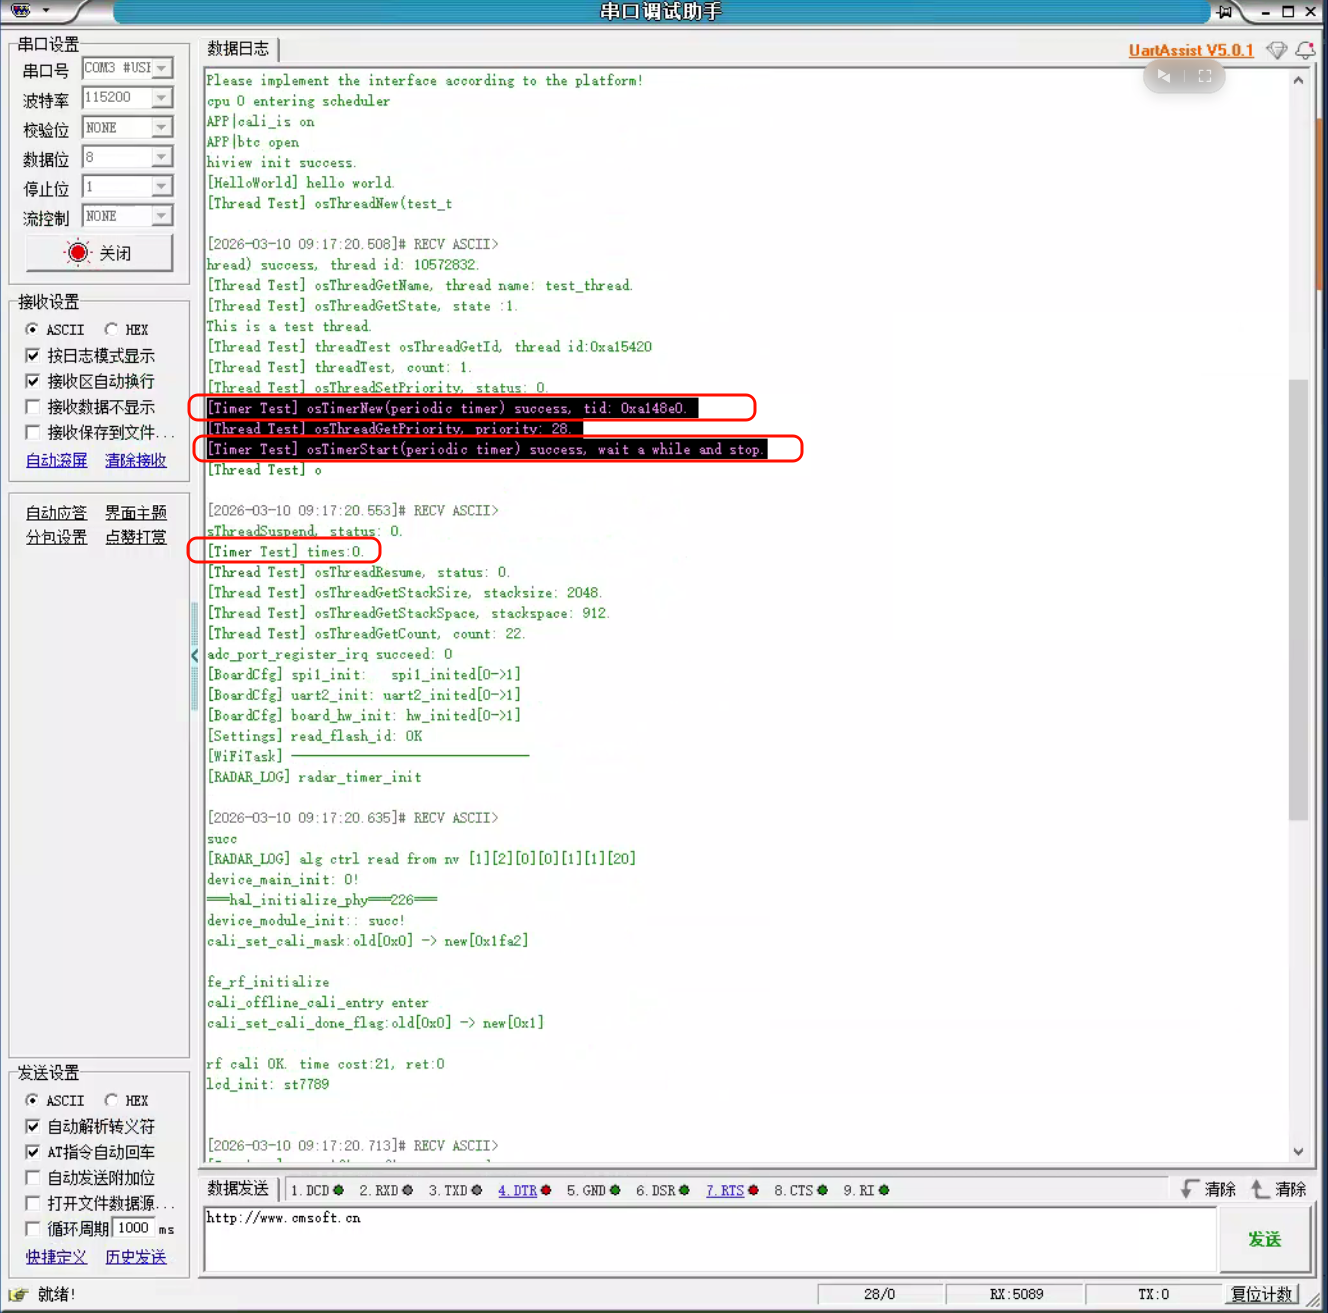Open the 波特率 115200 dropdown

[x=162, y=97]
